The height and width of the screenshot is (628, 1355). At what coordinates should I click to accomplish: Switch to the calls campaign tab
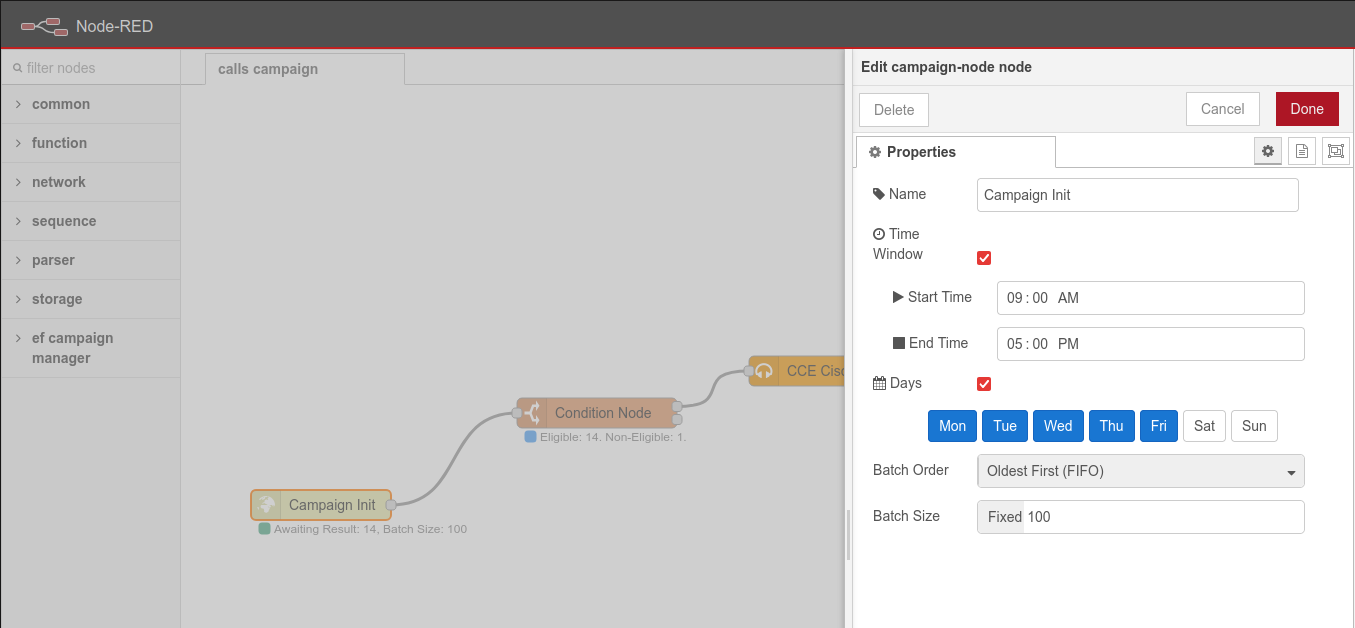268,69
